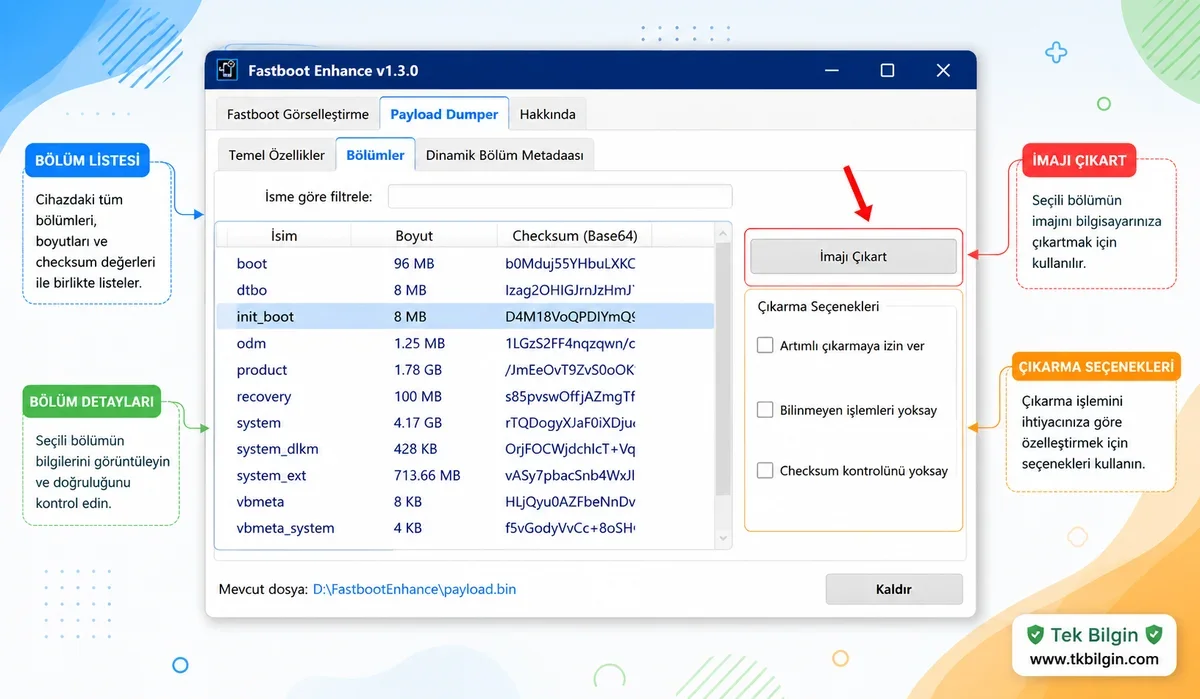
Task: Select the Temel Özellikler sub-tab
Action: (276, 155)
